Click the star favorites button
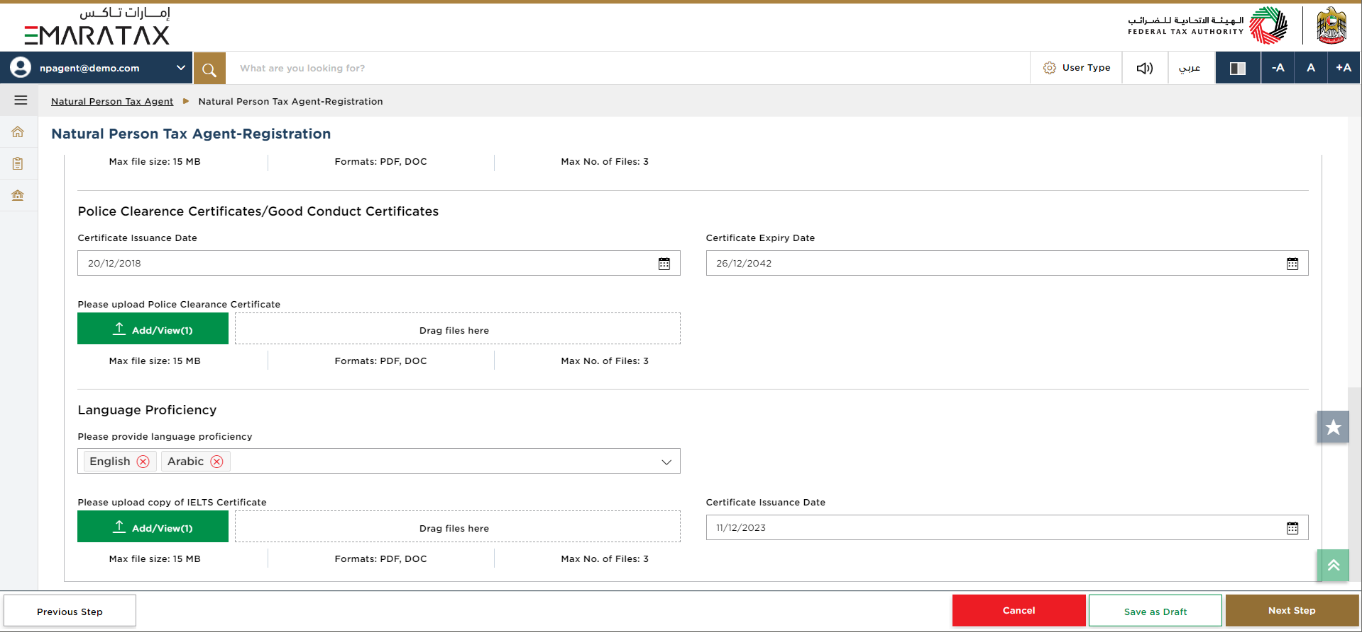The width and height of the screenshot is (1362, 632). click(x=1333, y=427)
